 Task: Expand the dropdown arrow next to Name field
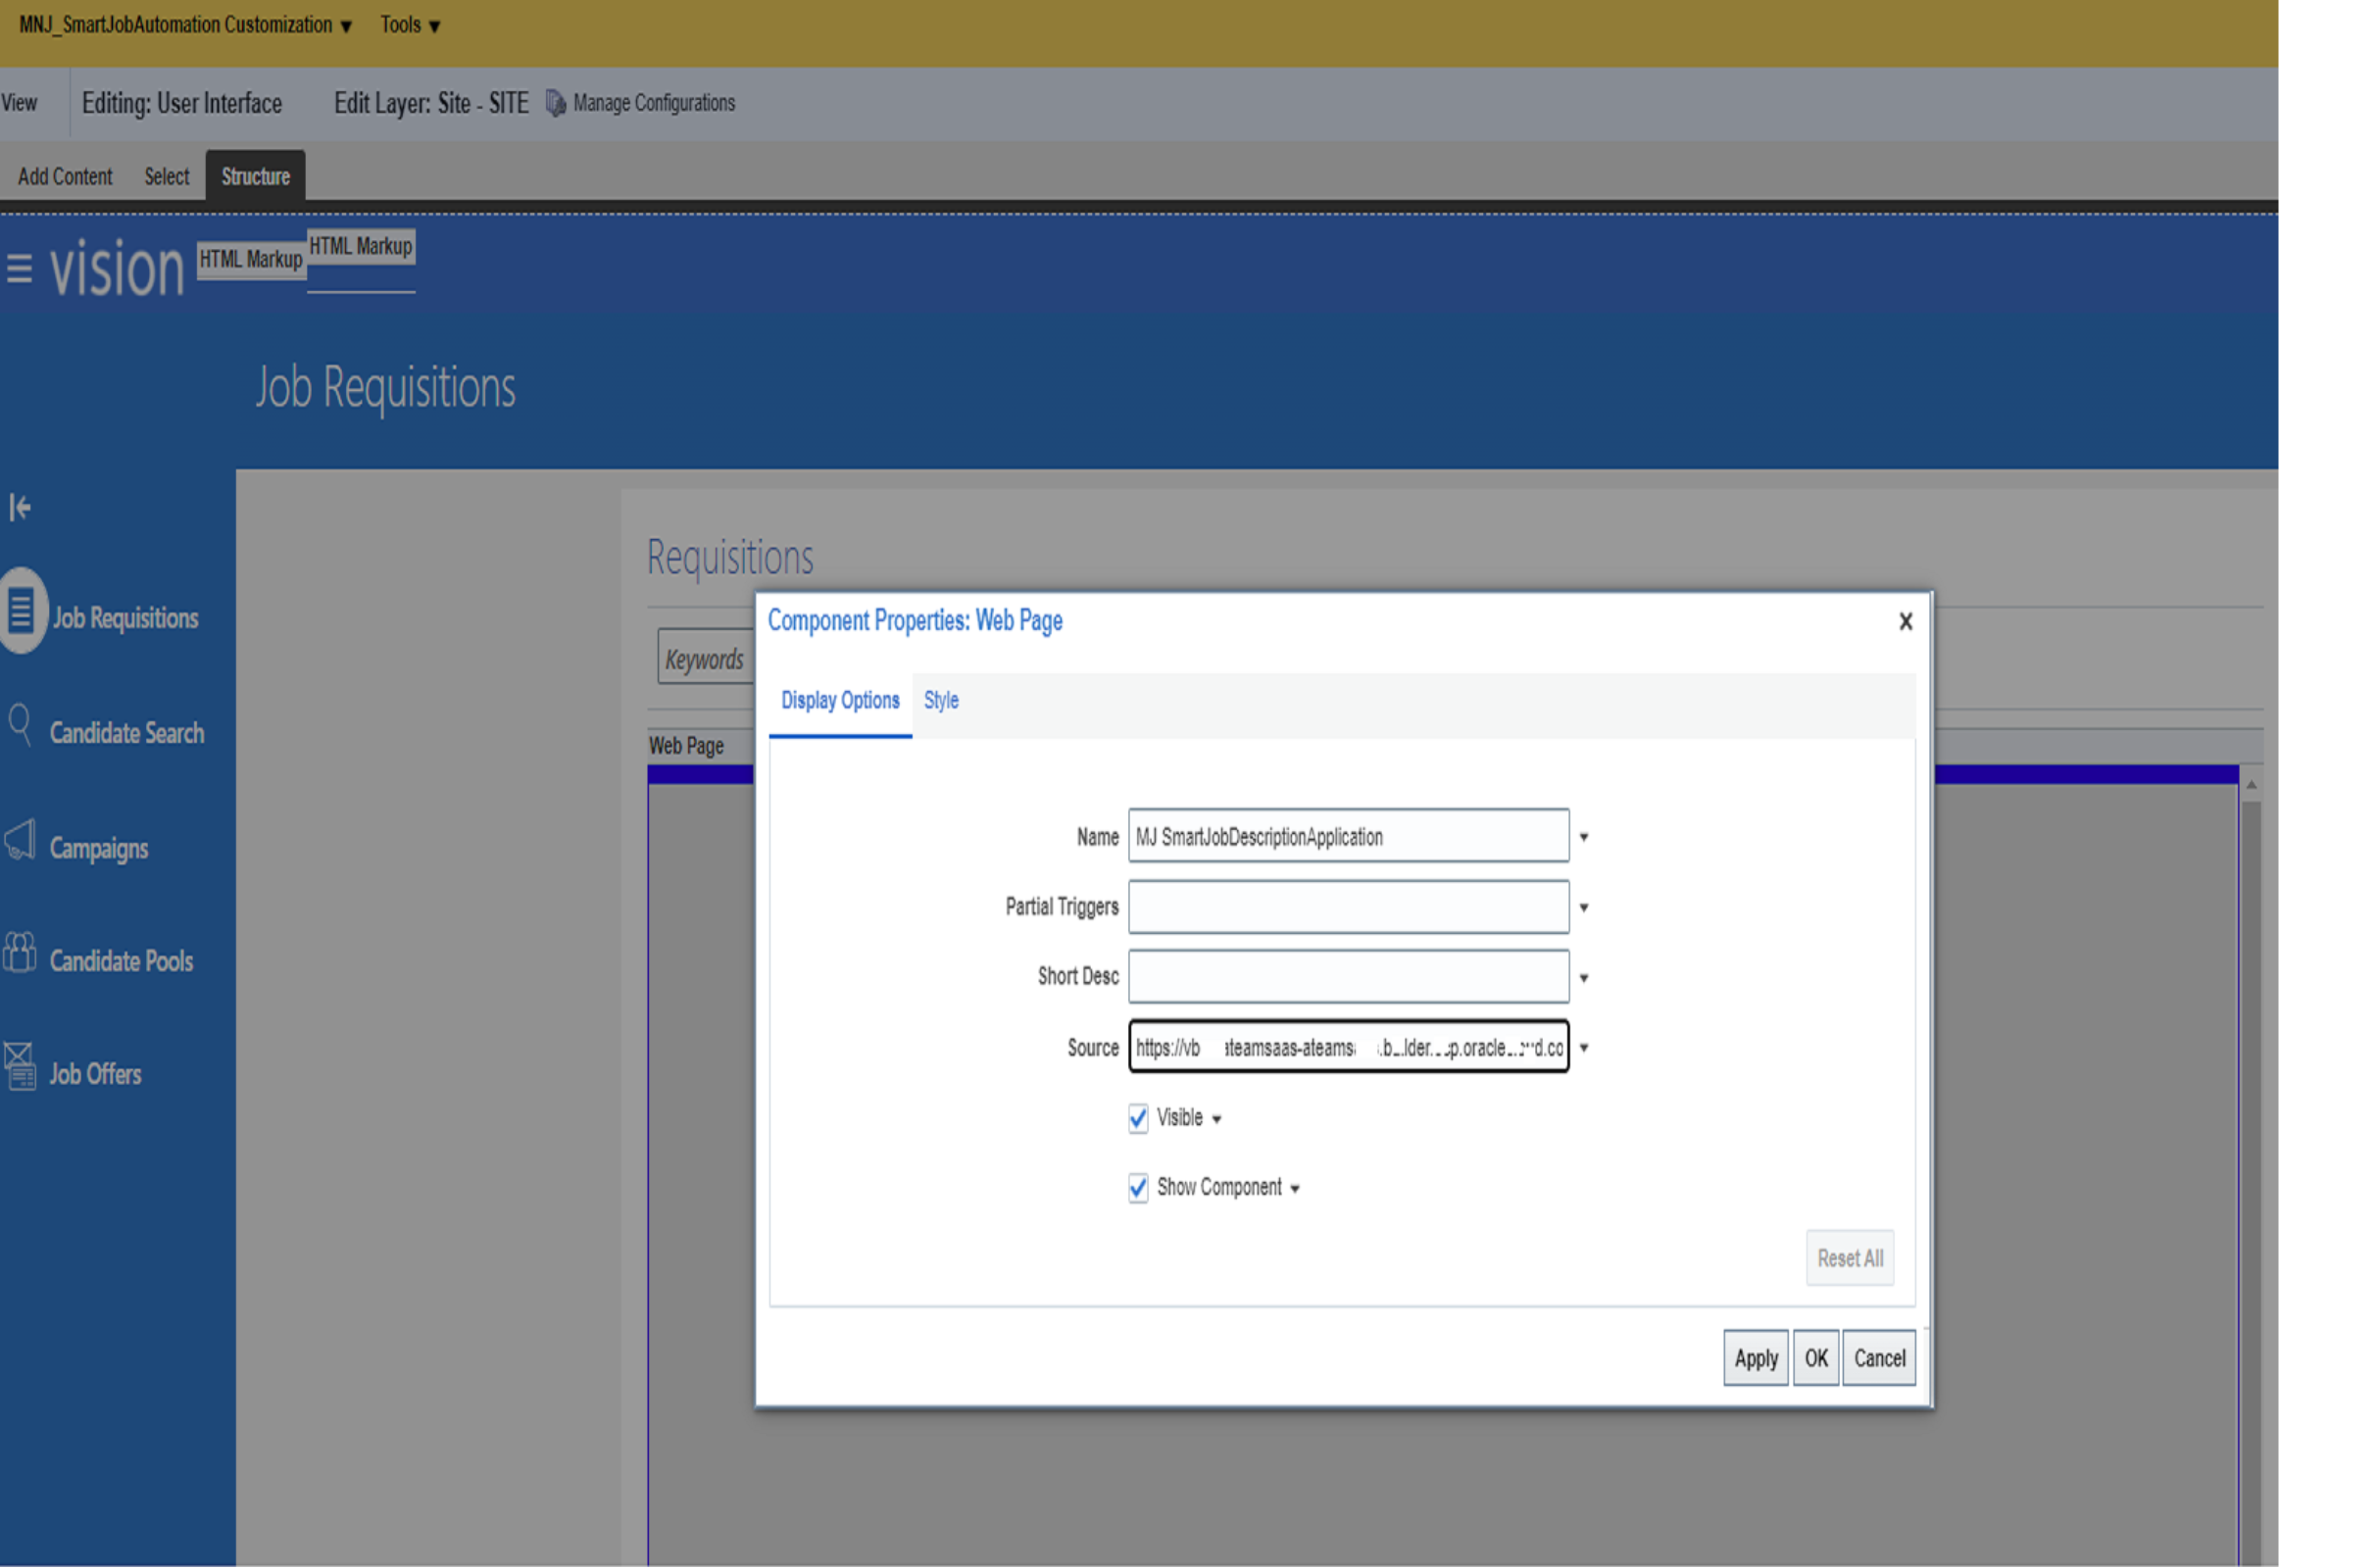coord(1584,837)
